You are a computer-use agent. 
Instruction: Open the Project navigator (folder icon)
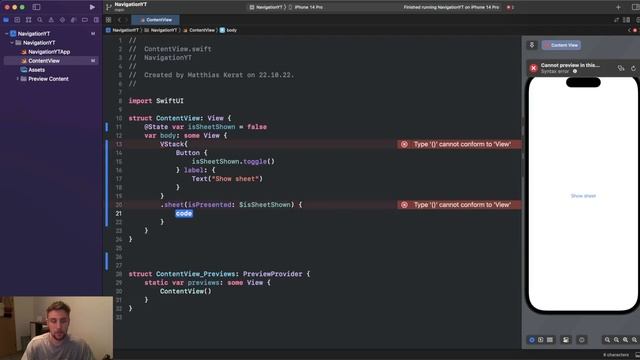[6, 20]
